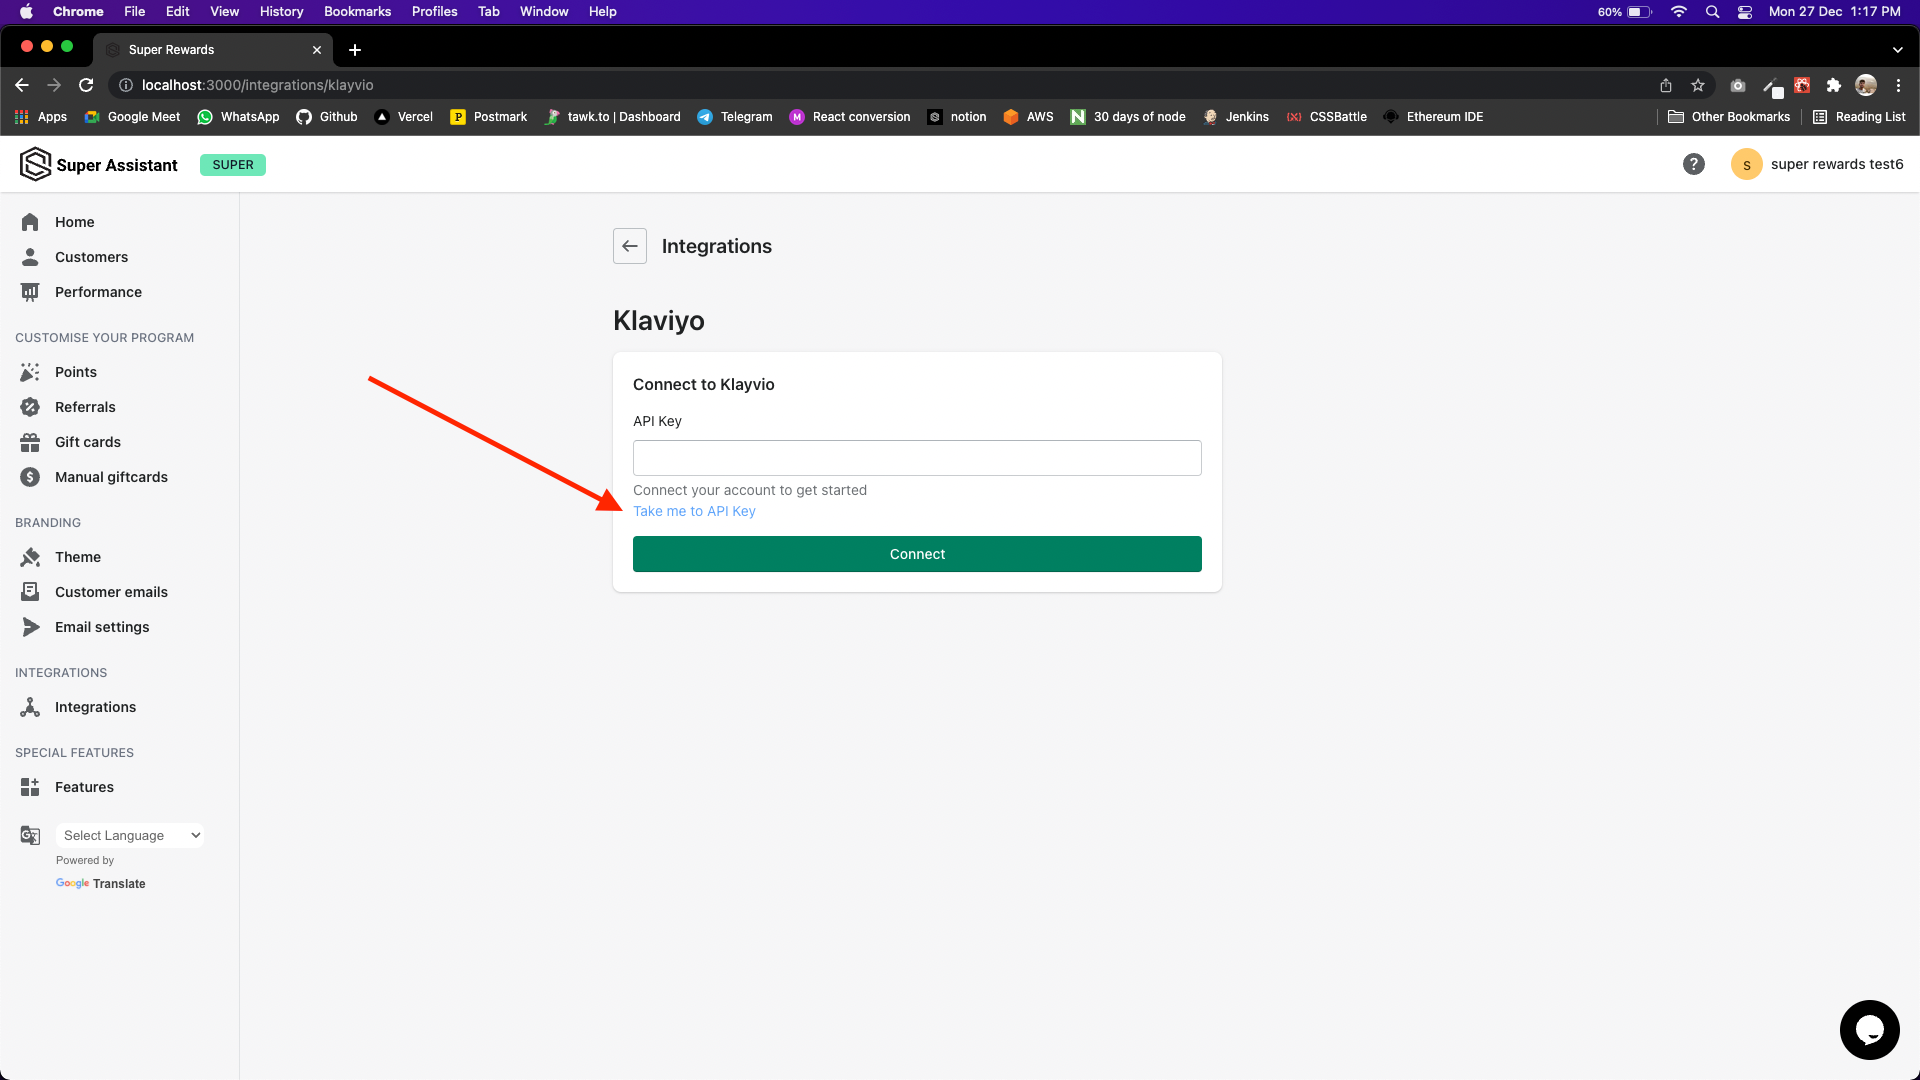Click the Referrals badge icon

pos(30,407)
